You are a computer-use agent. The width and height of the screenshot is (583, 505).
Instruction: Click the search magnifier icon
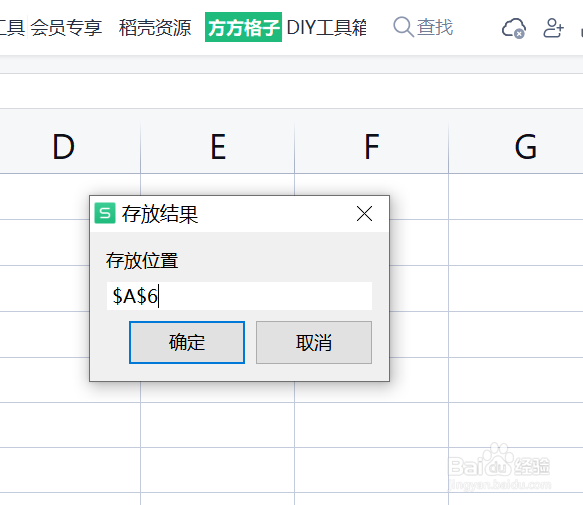[x=403, y=27]
